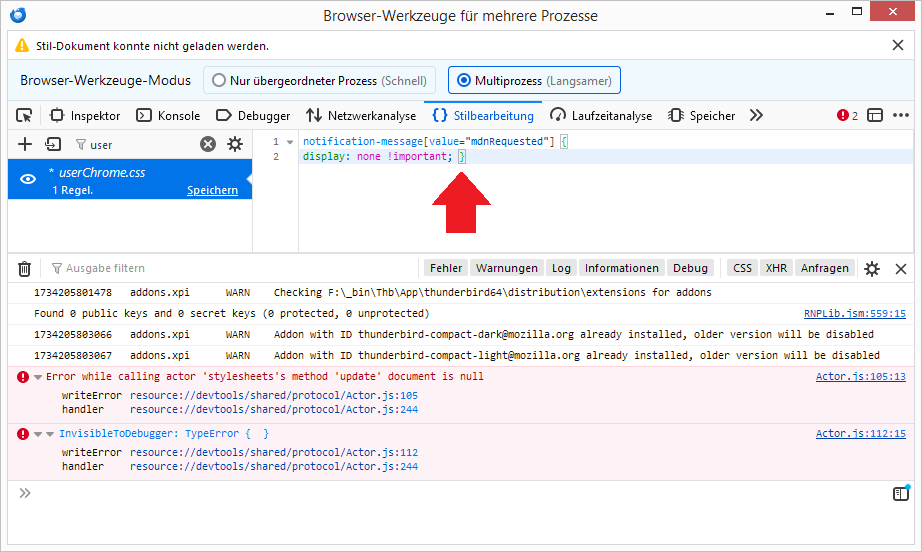Maximize the Browser-Werkzeuge window
The height and width of the screenshot is (552, 922).
(x=857, y=11)
